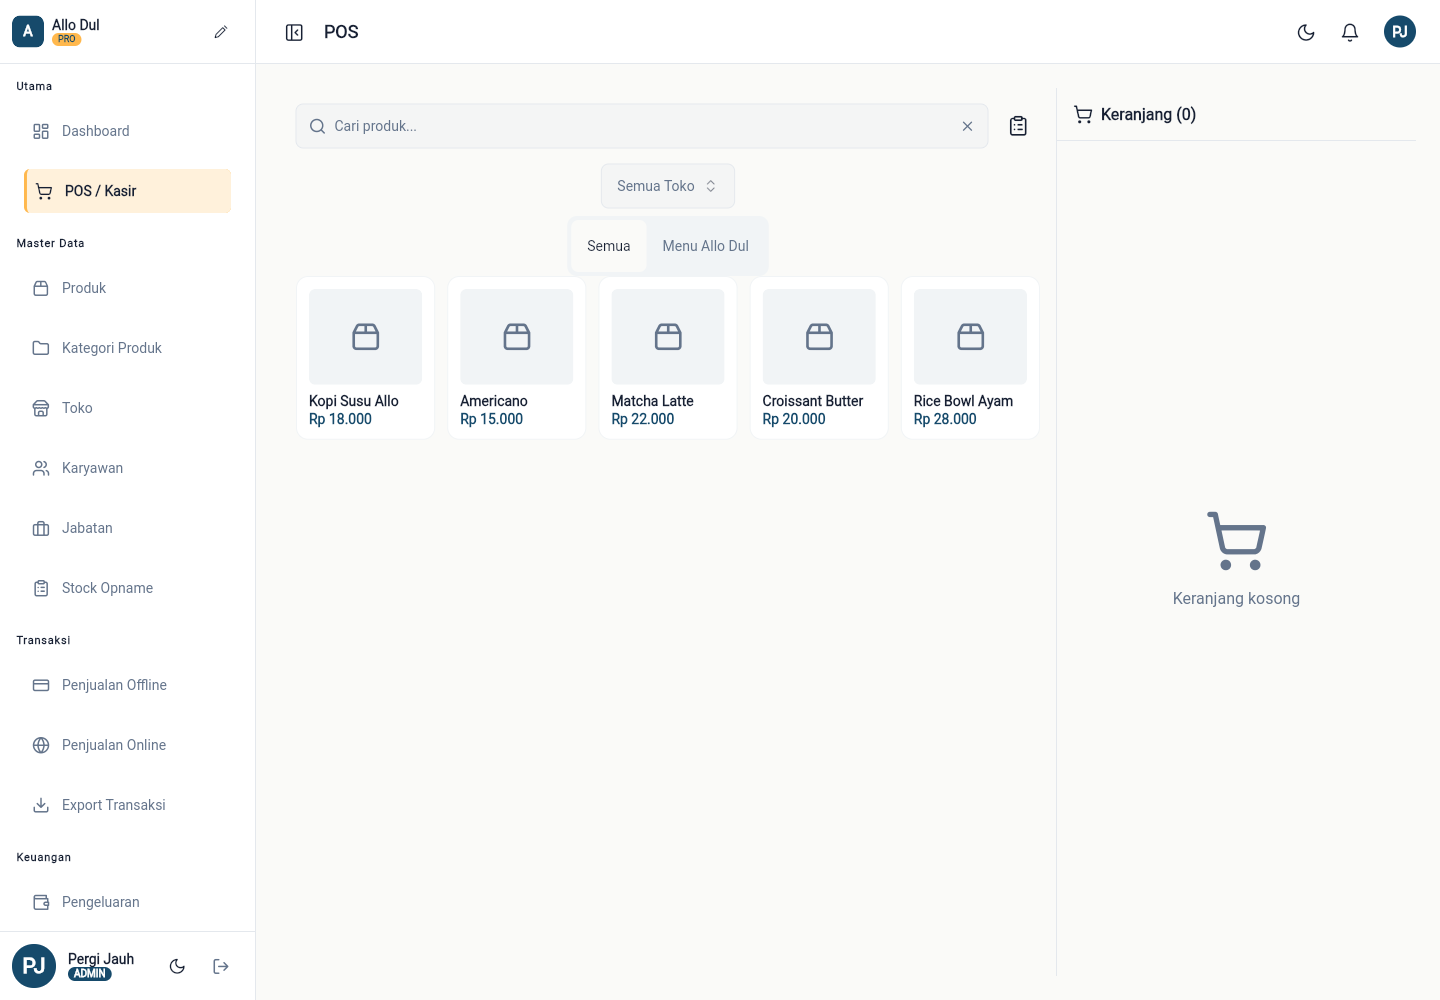Open the Pengeluaran menu item
The width and height of the screenshot is (1440, 1000).
pos(128,902)
